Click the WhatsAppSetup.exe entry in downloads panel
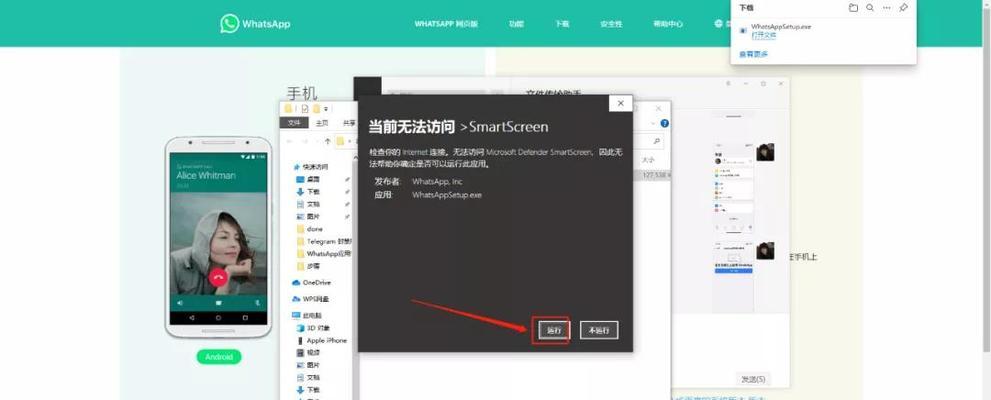The image size is (991, 400). click(781, 27)
